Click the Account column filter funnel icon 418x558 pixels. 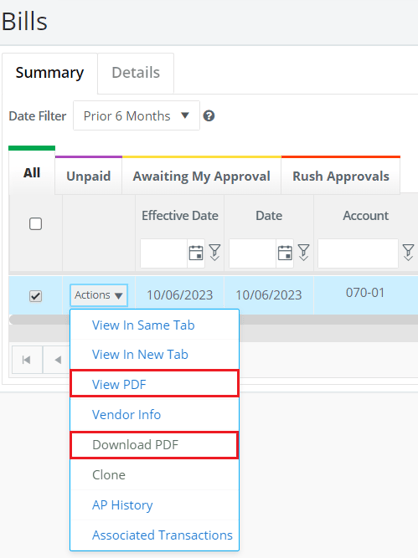click(408, 252)
